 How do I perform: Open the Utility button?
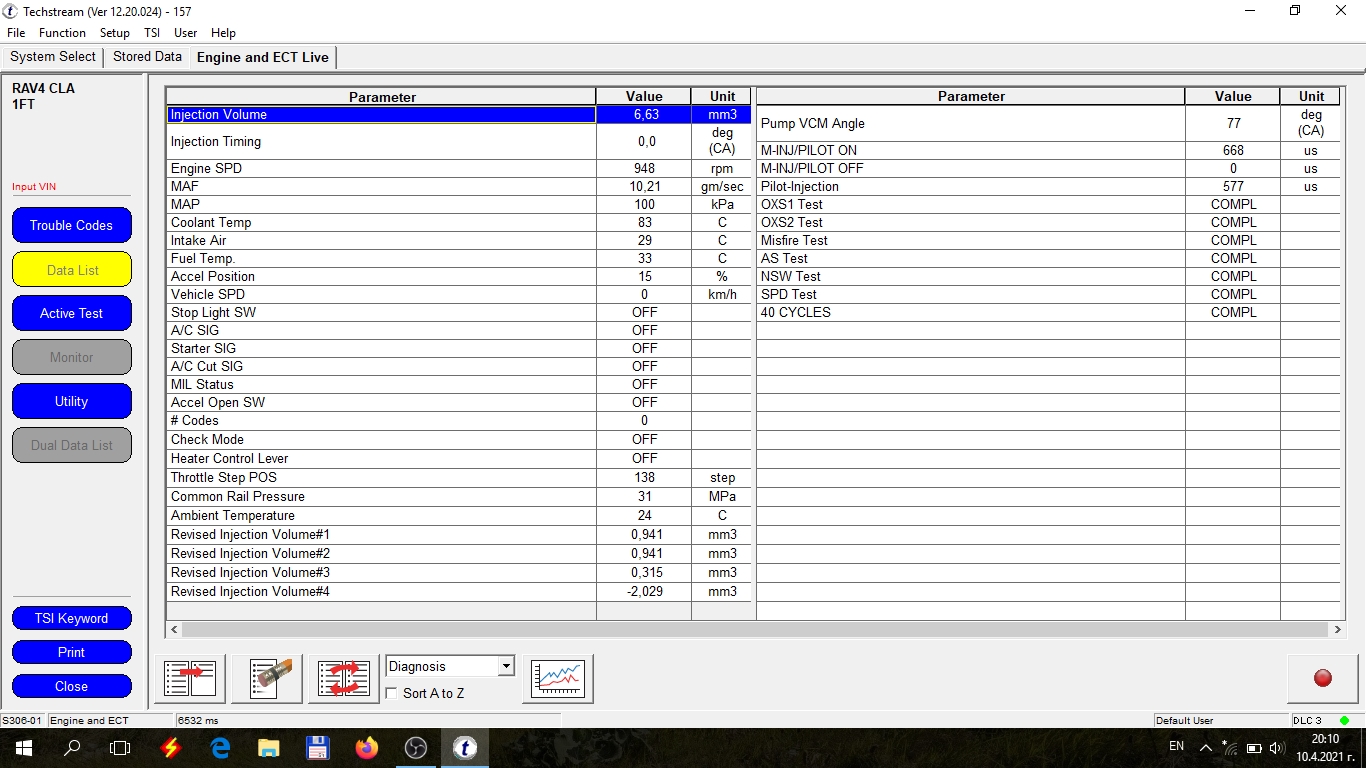pos(72,401)
